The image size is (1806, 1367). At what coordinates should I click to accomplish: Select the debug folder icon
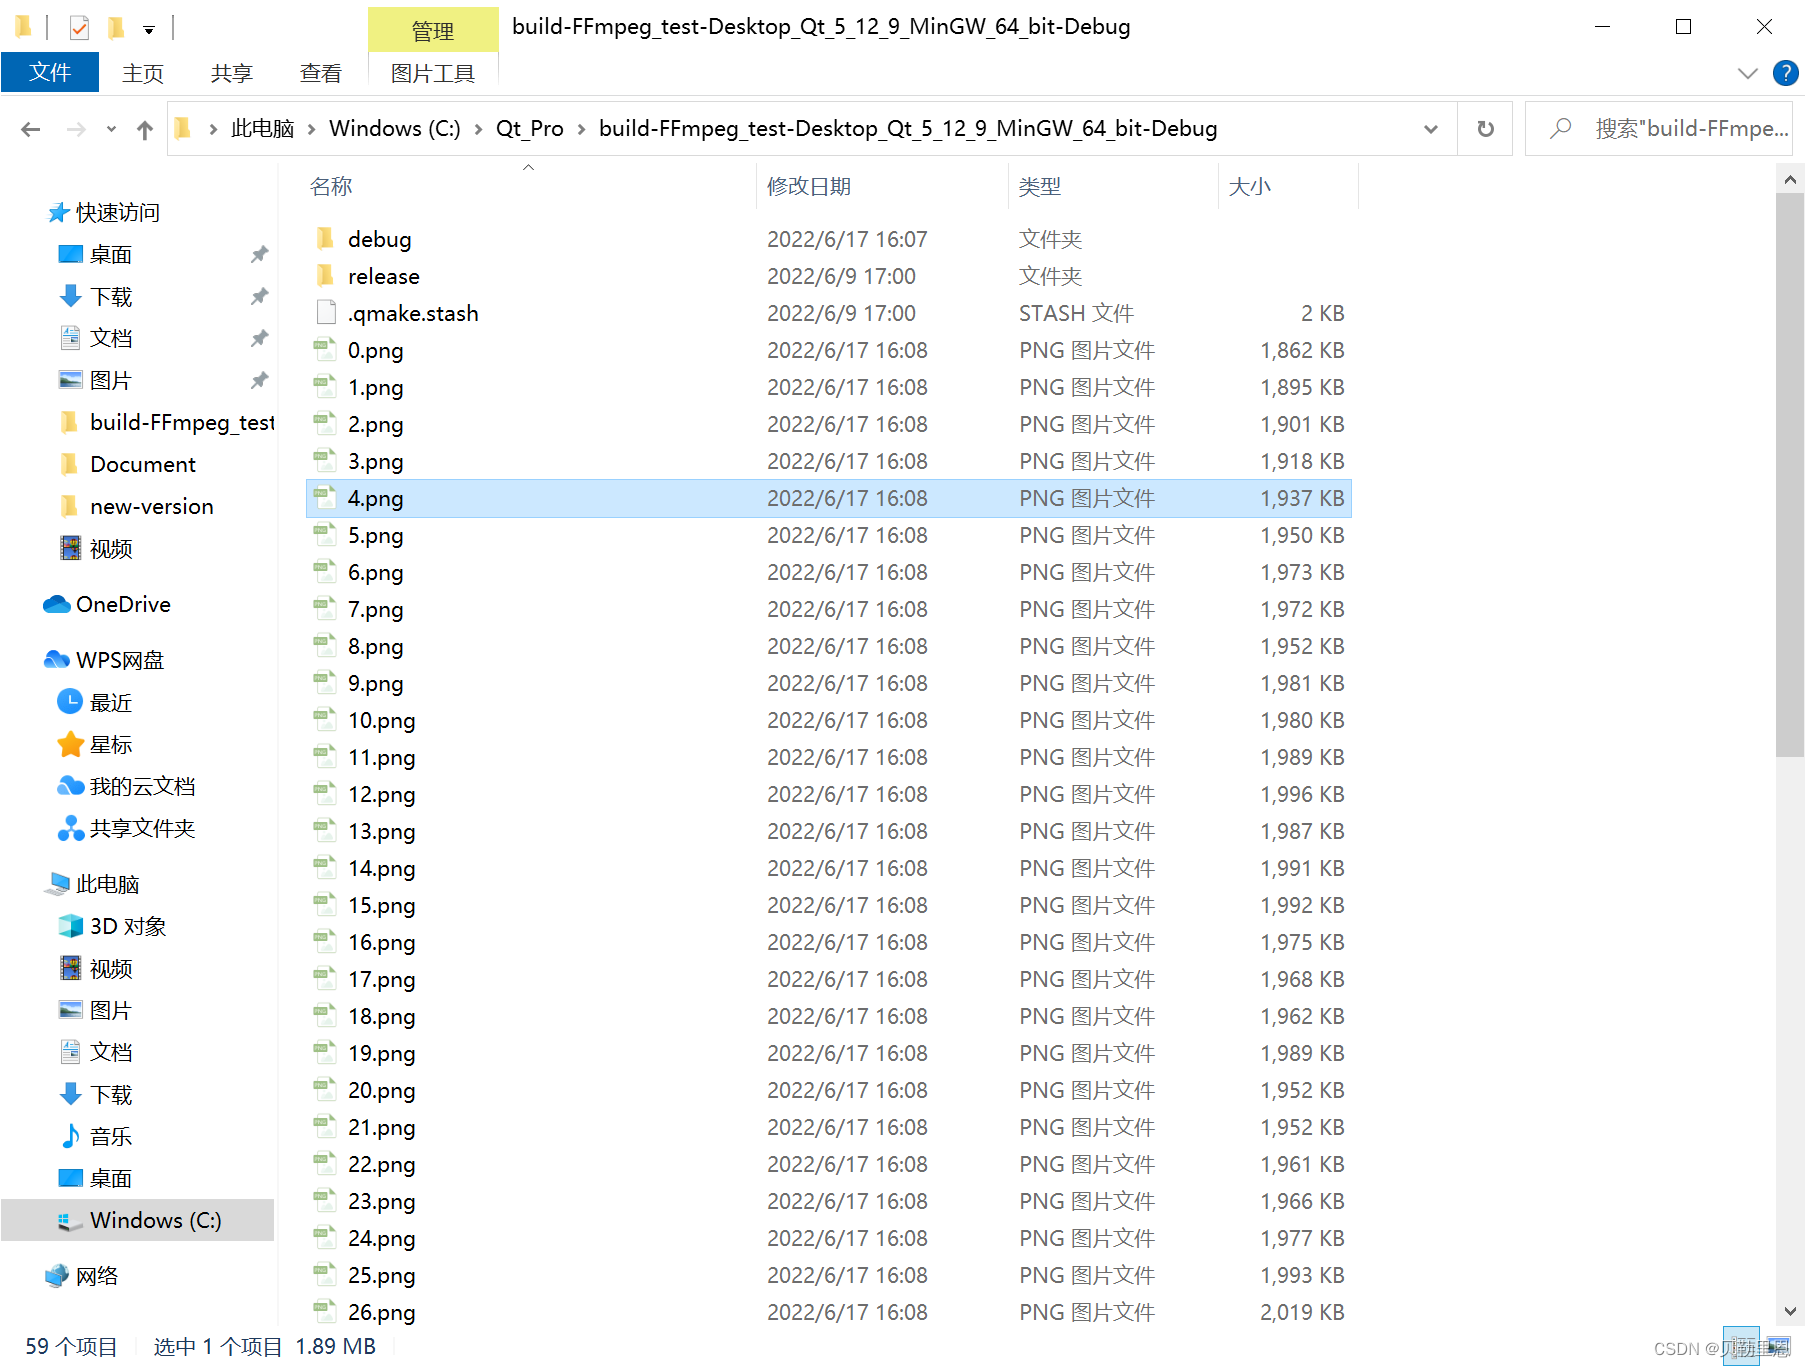coord(325,238)
